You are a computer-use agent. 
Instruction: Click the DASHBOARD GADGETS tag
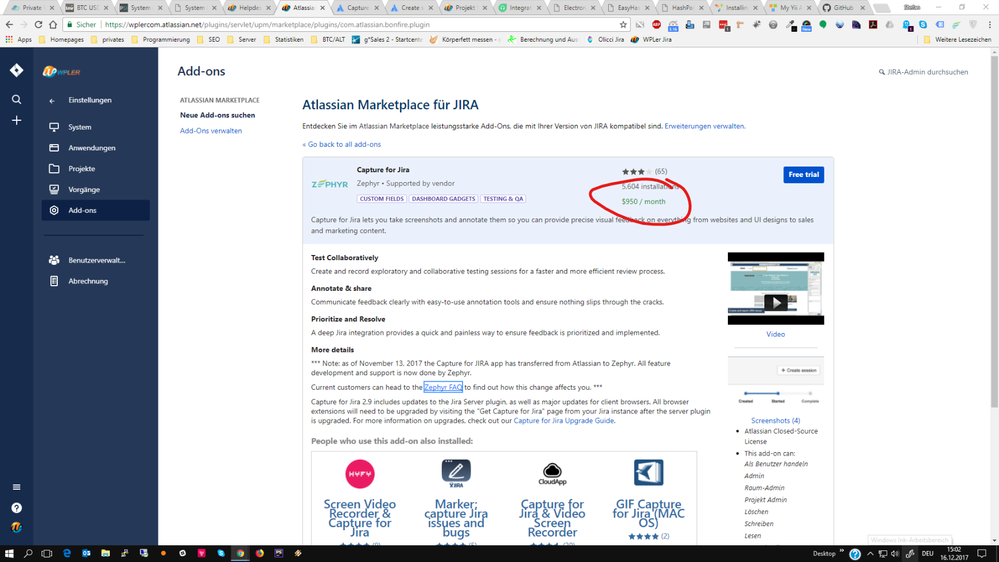(x=443, y=199)
